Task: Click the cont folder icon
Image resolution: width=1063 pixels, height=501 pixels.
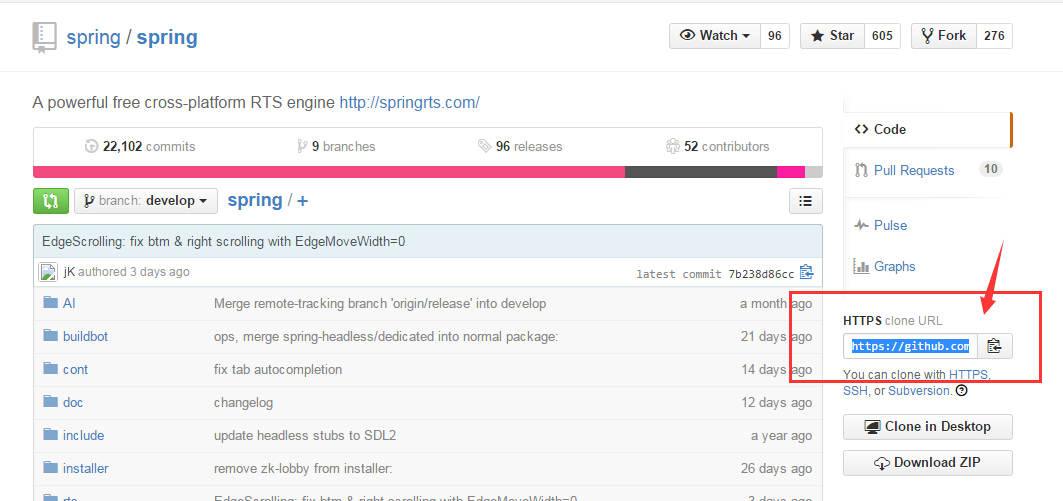Action: point(51,368)
